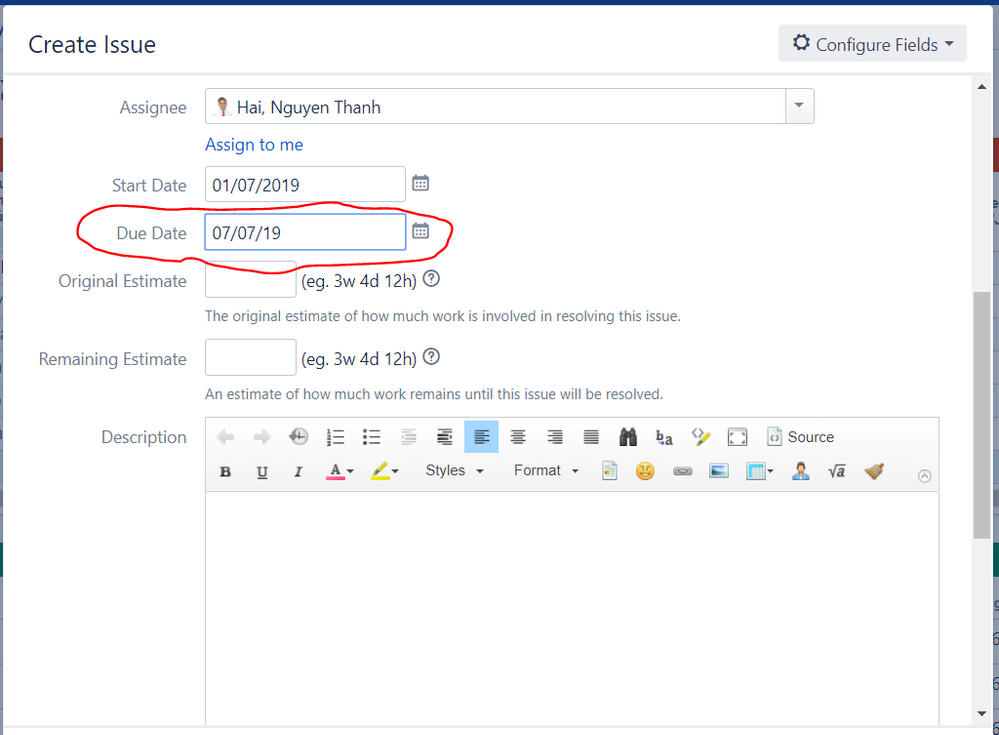Click the Undo arrow in editor toolbar
The image size is (999, 735).
(226, 437)
